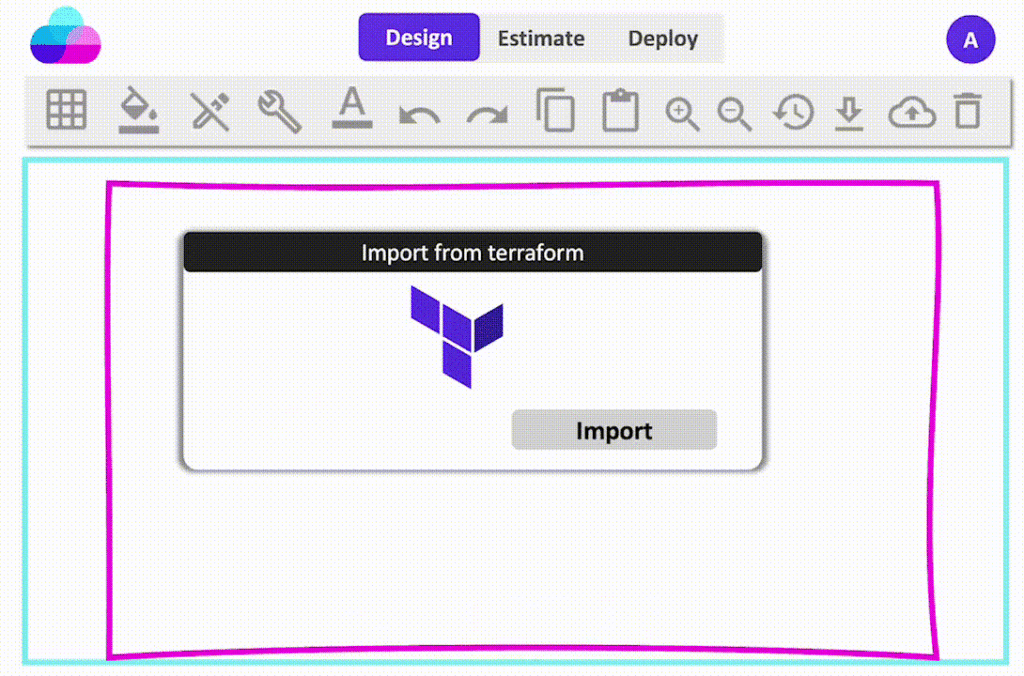1024x676 pixels.
Task: Click the Import from terraform title bar
Action: (x=473, y=252)
